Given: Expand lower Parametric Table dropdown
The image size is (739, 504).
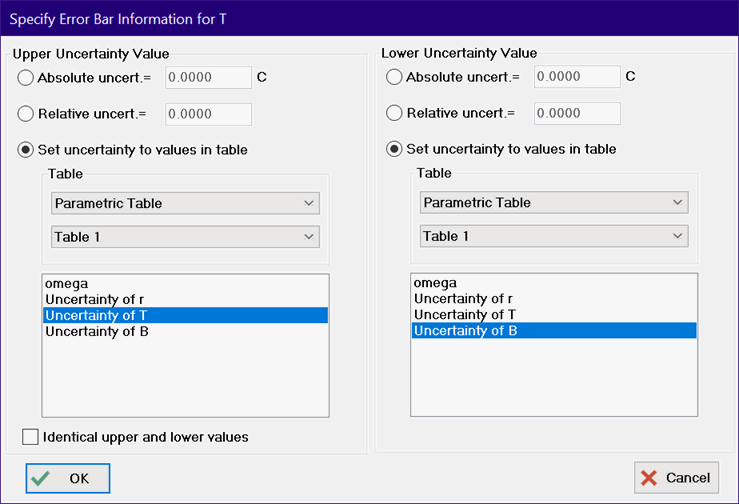Looking at the screenshot, I should tap(554, 203).
